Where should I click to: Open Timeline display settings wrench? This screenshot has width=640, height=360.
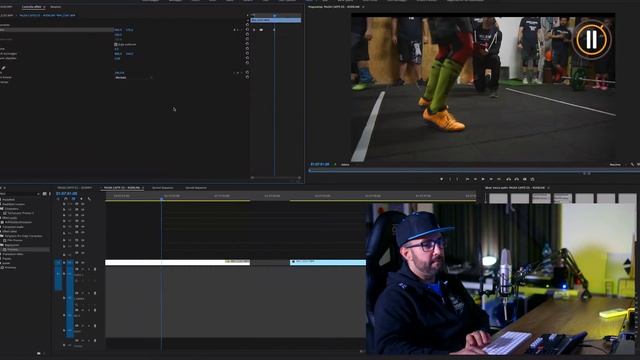[89, 198]
